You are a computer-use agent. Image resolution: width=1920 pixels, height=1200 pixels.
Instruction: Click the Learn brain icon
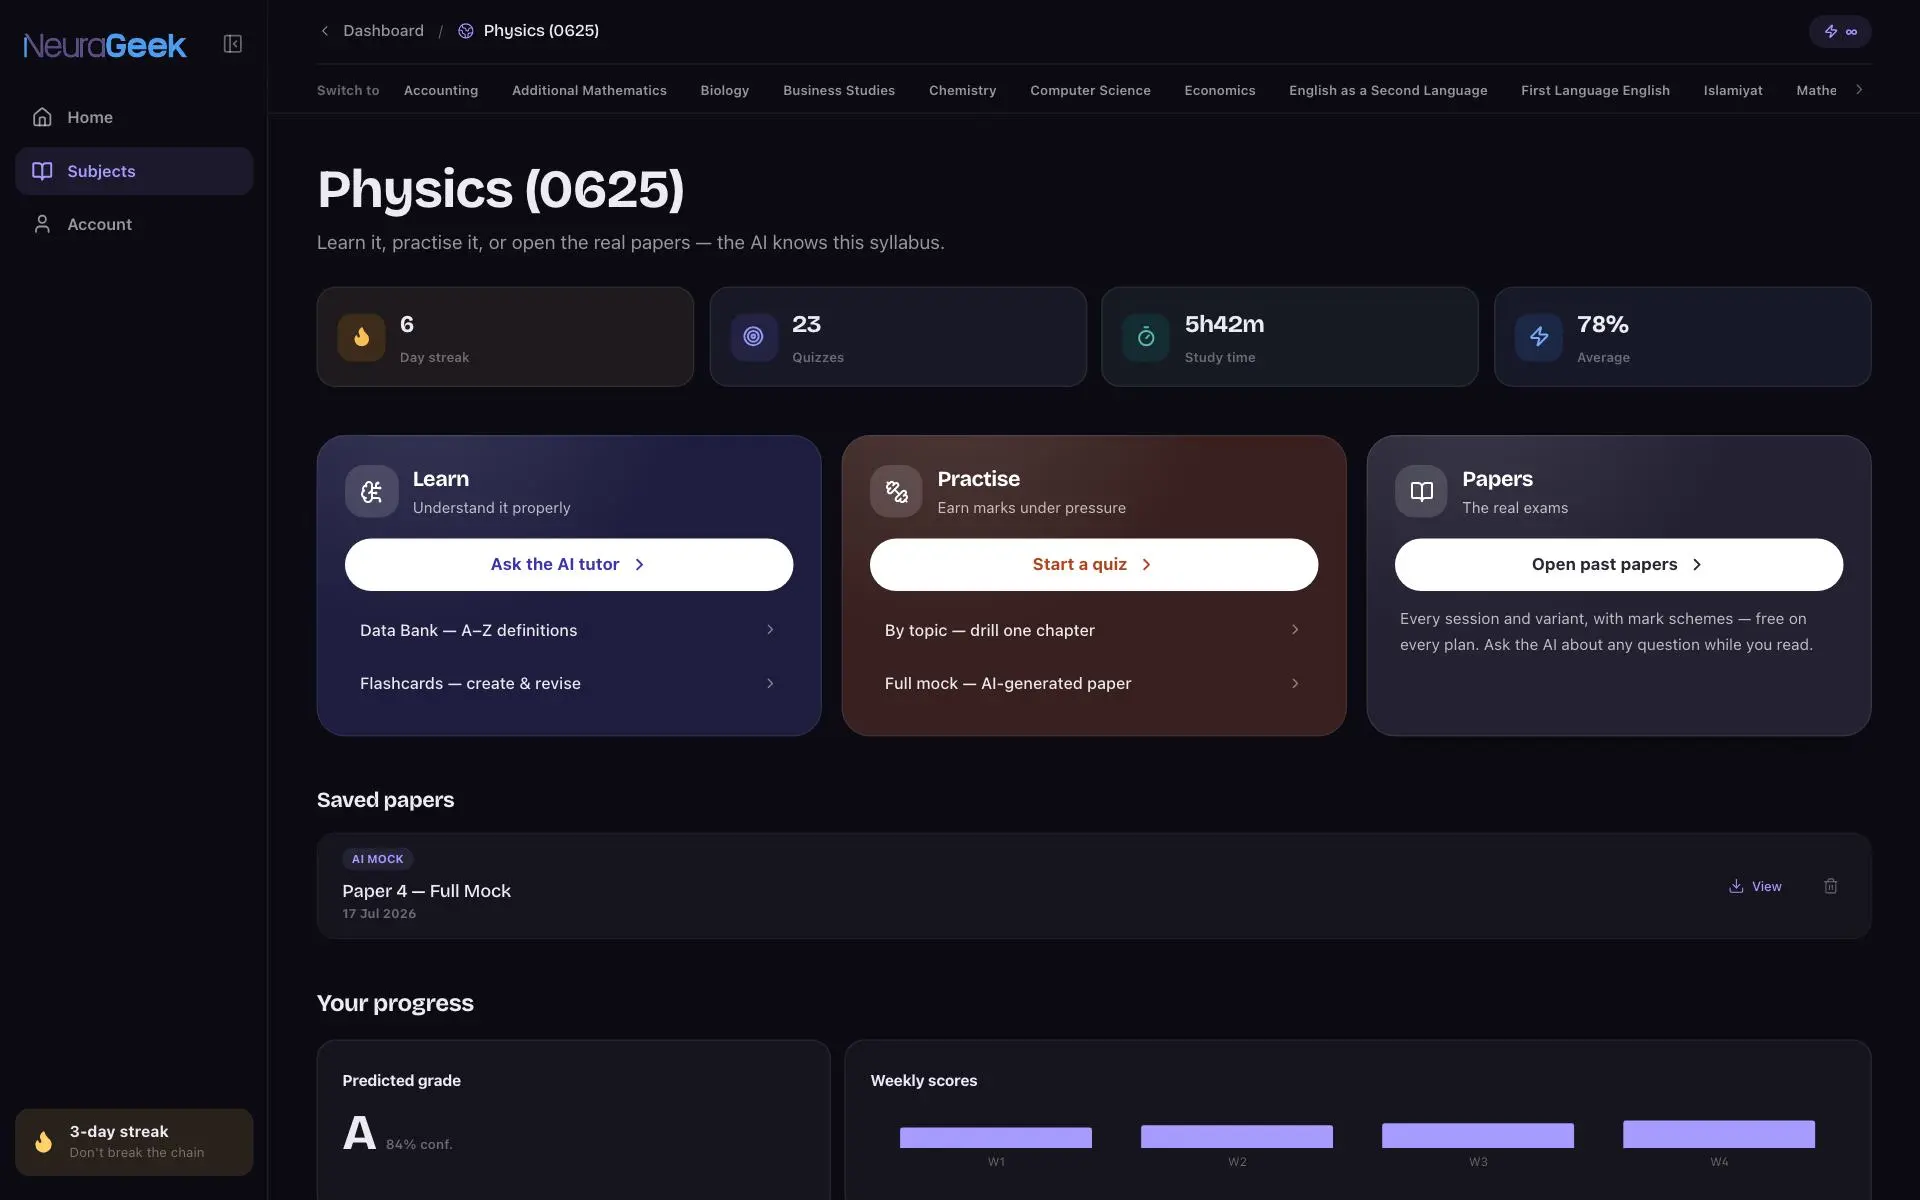(371, 491)
